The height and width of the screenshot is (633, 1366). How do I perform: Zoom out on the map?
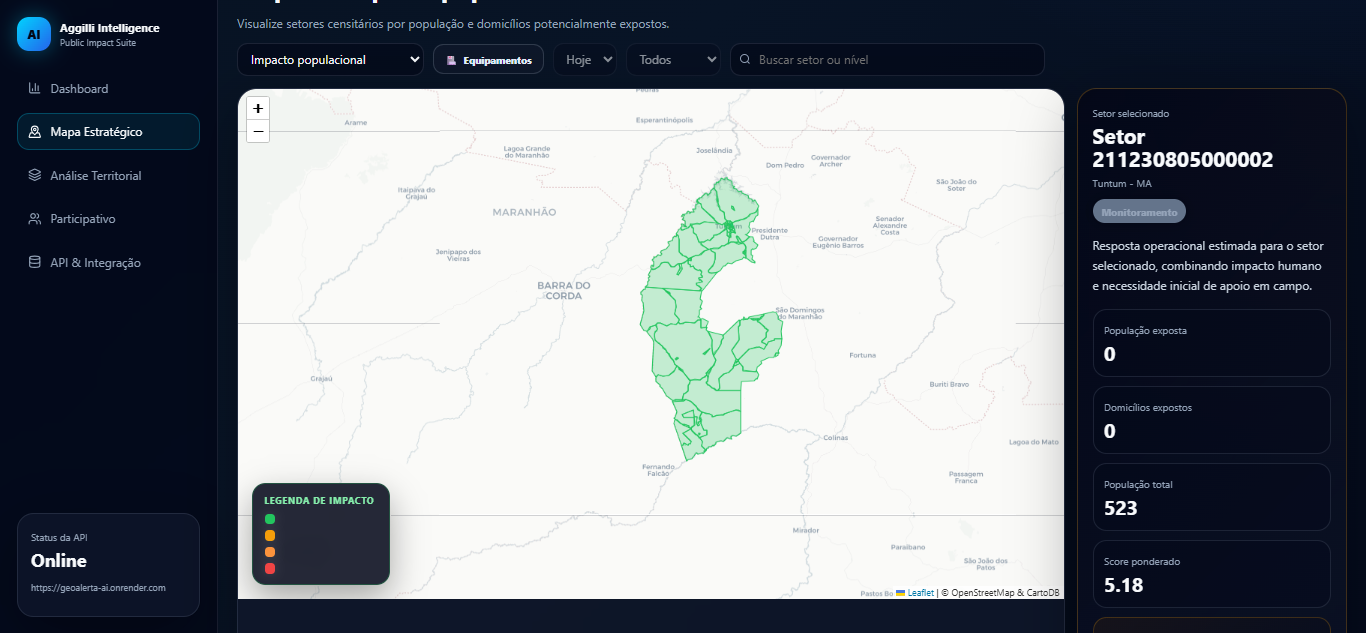(x=258, y=131)
